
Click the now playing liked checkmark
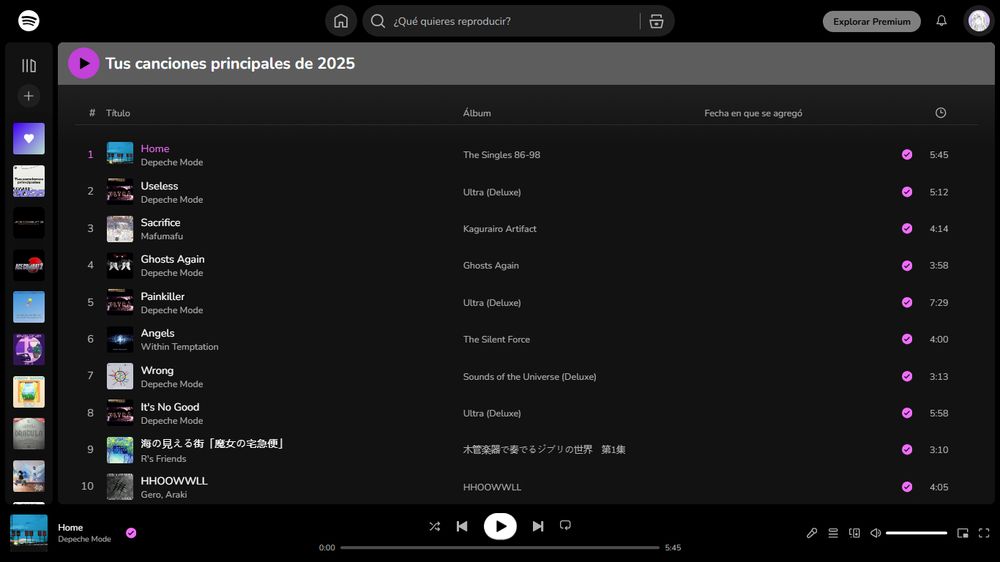[x=131, y=533]
